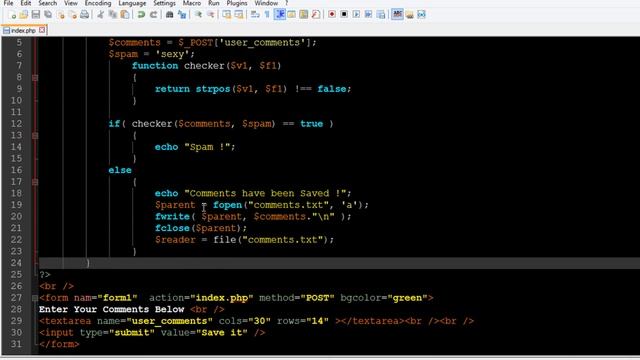The image size is (640, 360).
Task: Select the index.php tab
Action: point(23,31)
